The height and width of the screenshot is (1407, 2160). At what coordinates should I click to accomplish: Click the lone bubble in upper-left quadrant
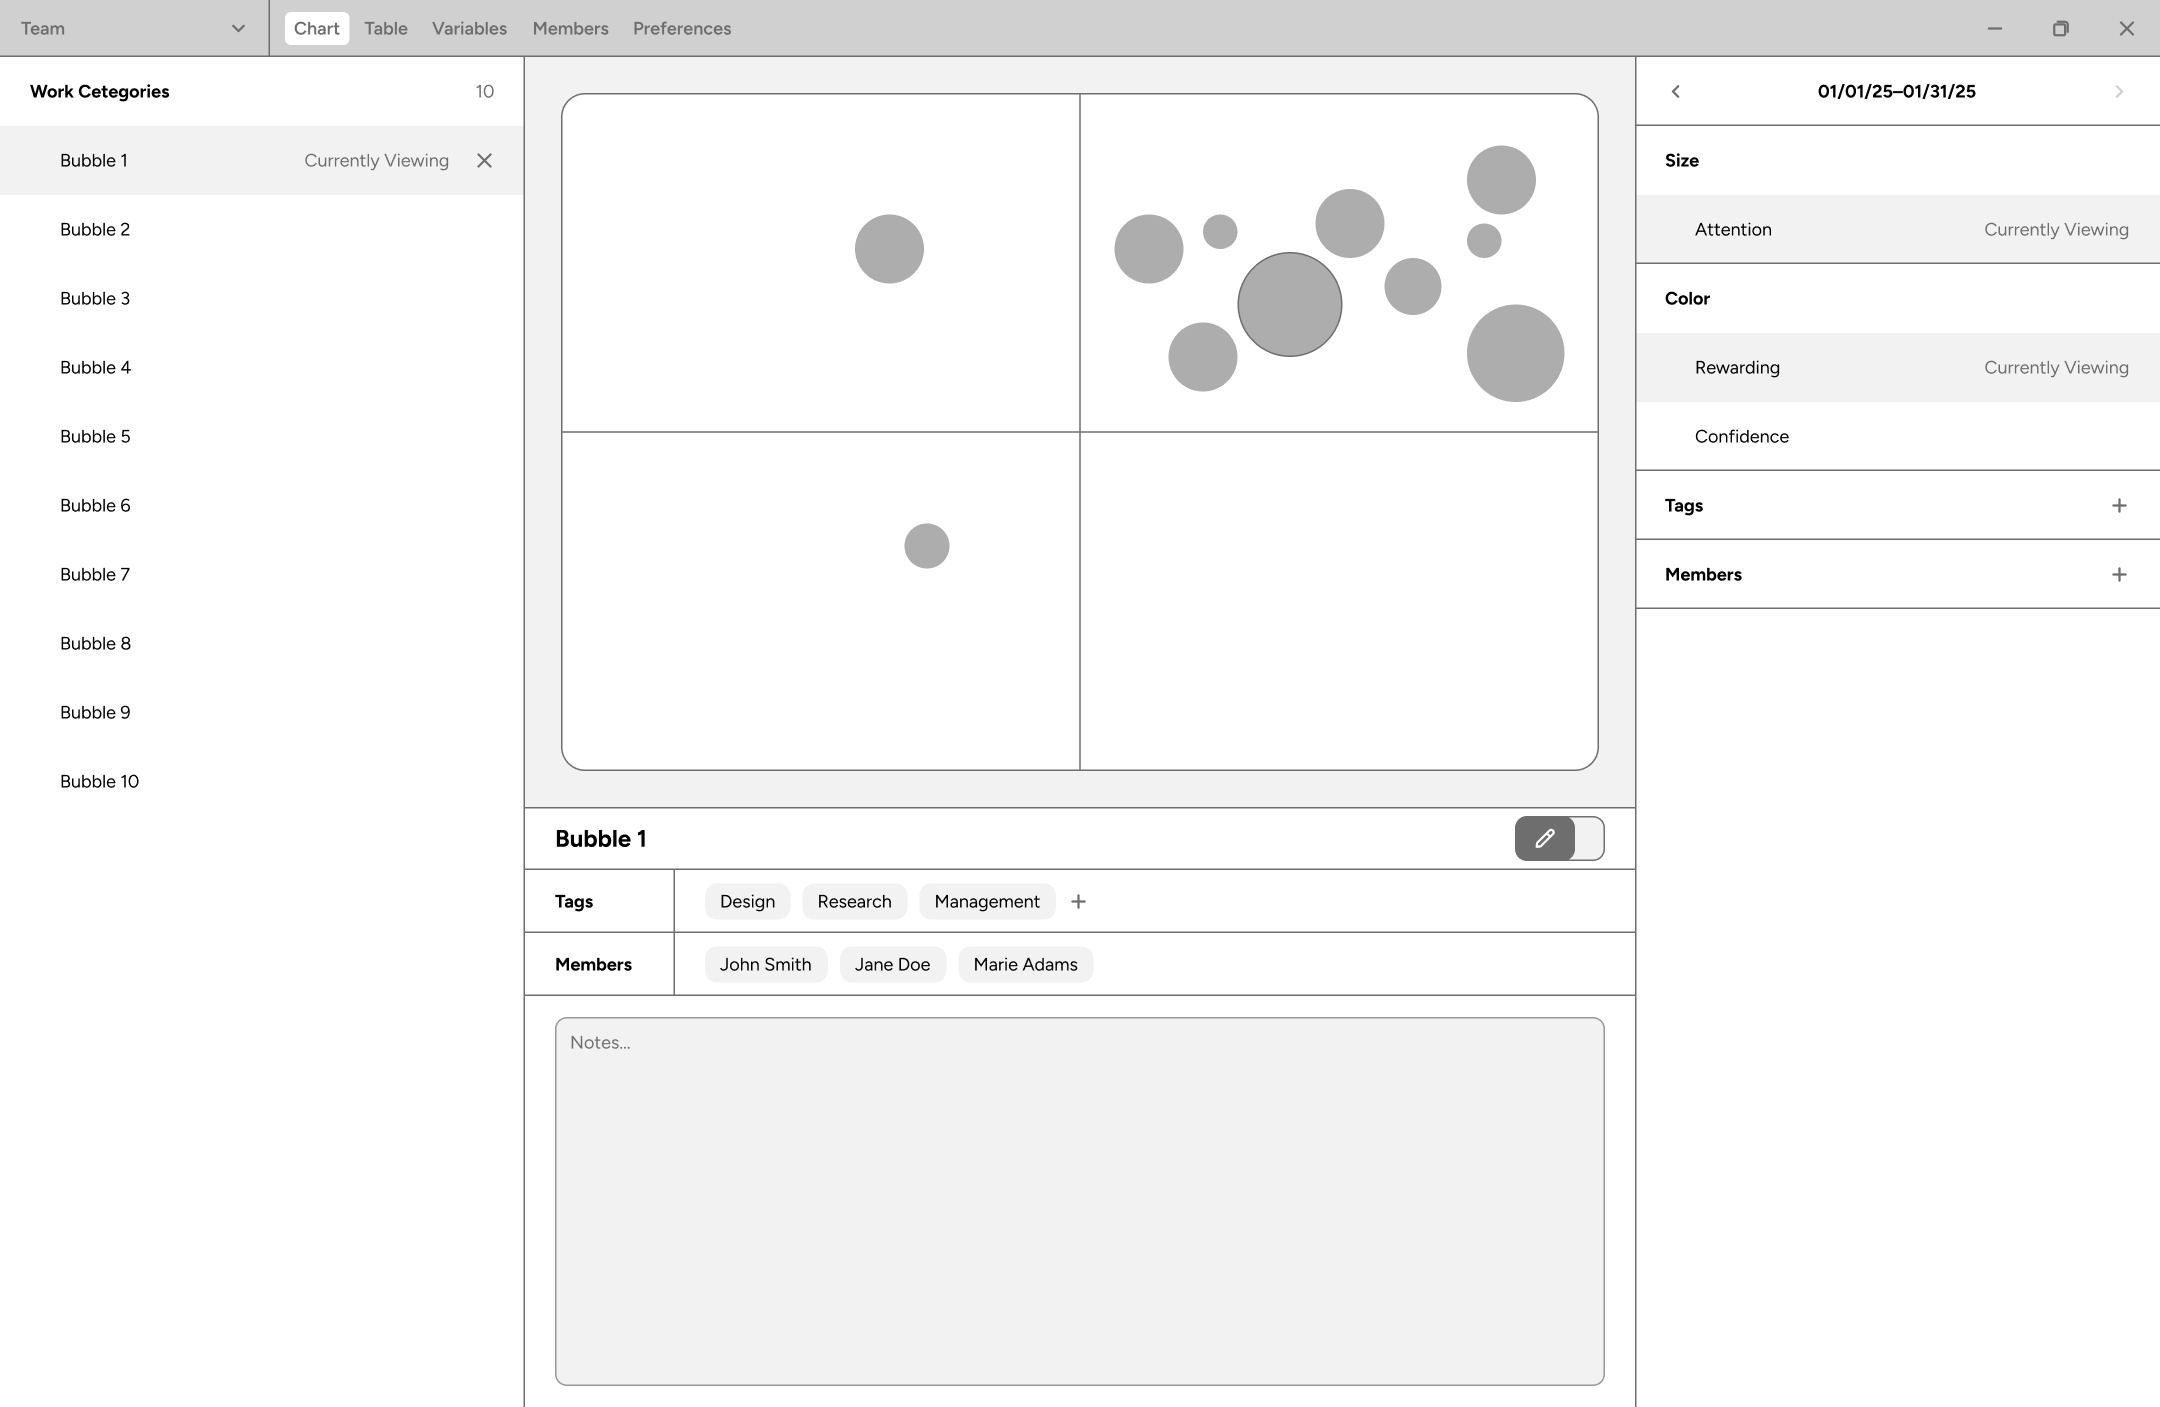coord(889,249)
